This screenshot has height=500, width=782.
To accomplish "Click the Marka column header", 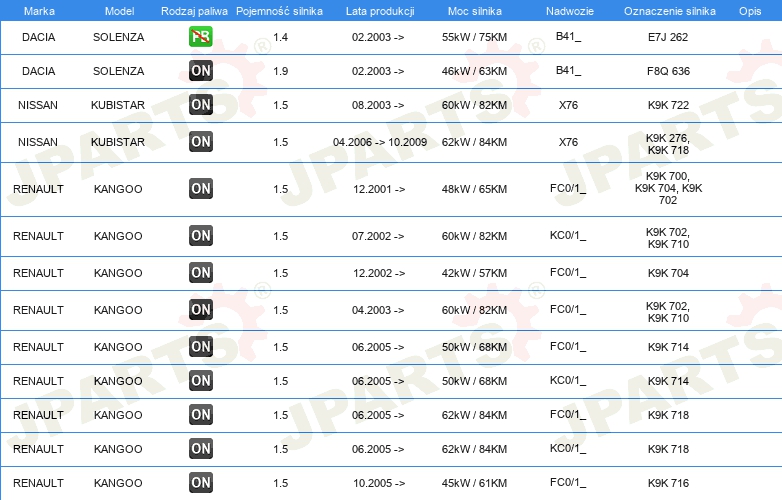I will click(x=39, y=11).
